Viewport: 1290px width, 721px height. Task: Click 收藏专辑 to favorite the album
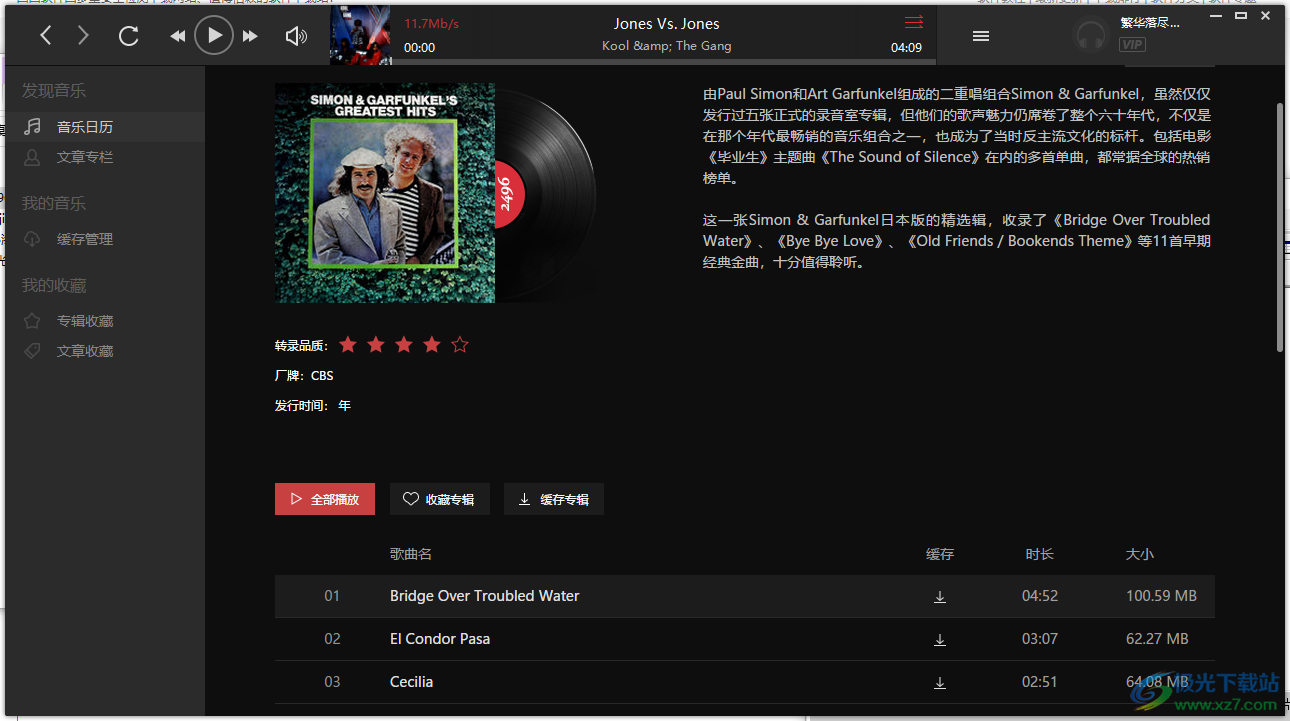coord(440,499)
